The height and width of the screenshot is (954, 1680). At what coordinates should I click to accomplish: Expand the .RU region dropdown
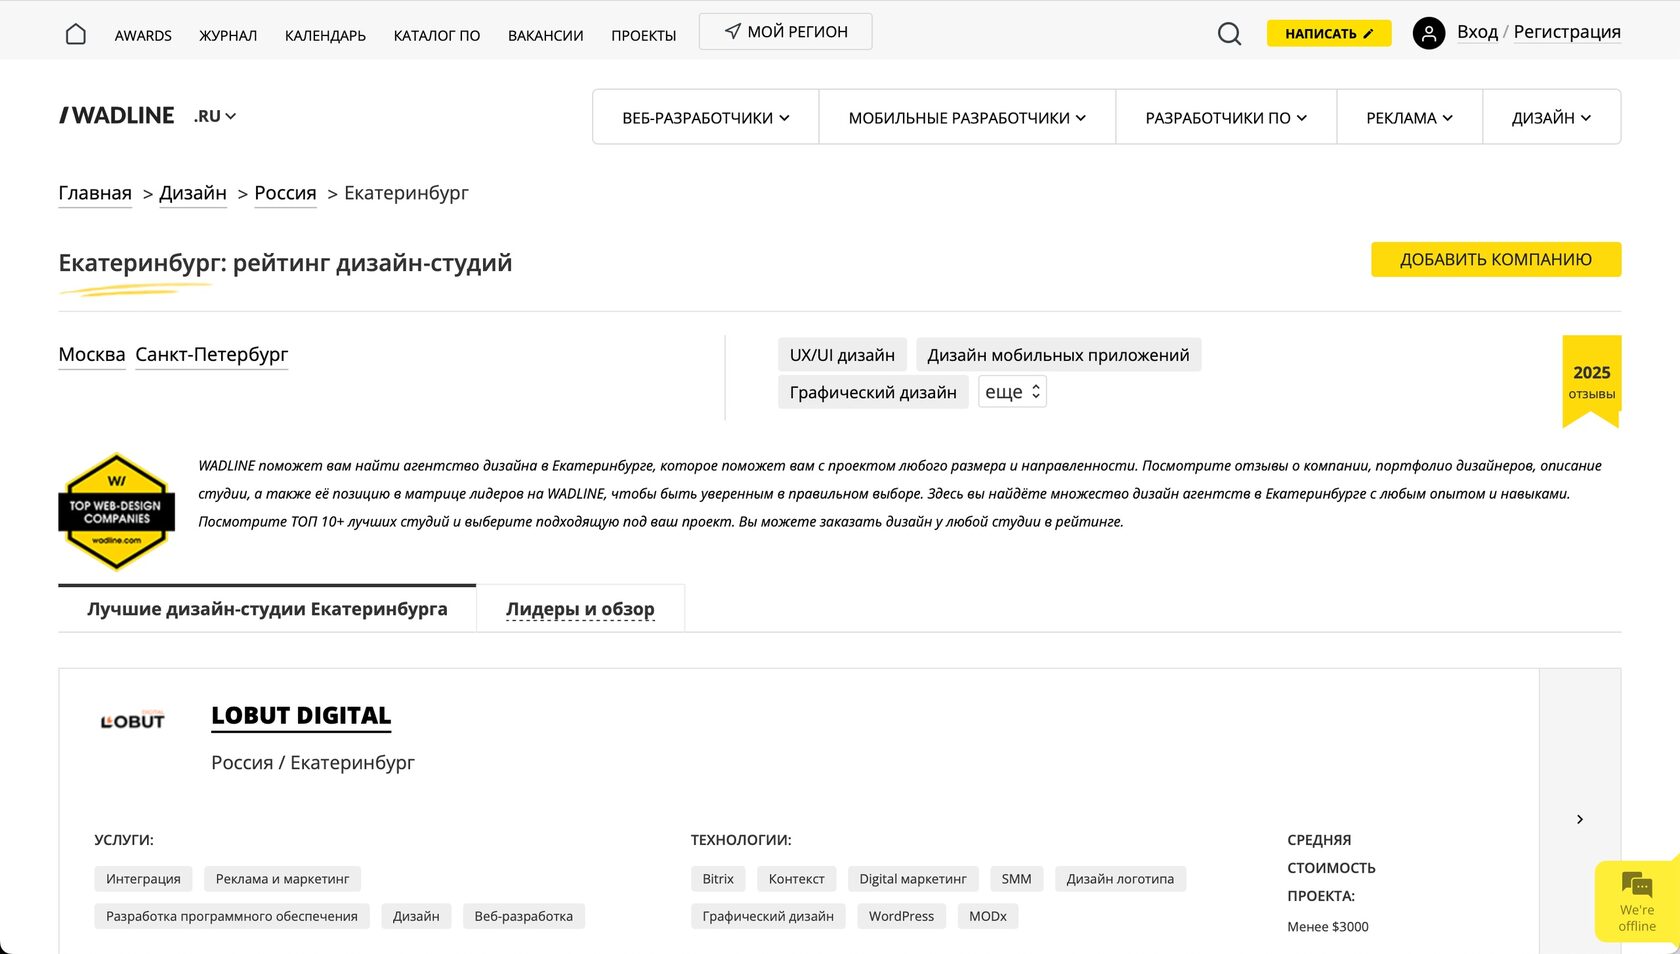[x=215, y=116]
